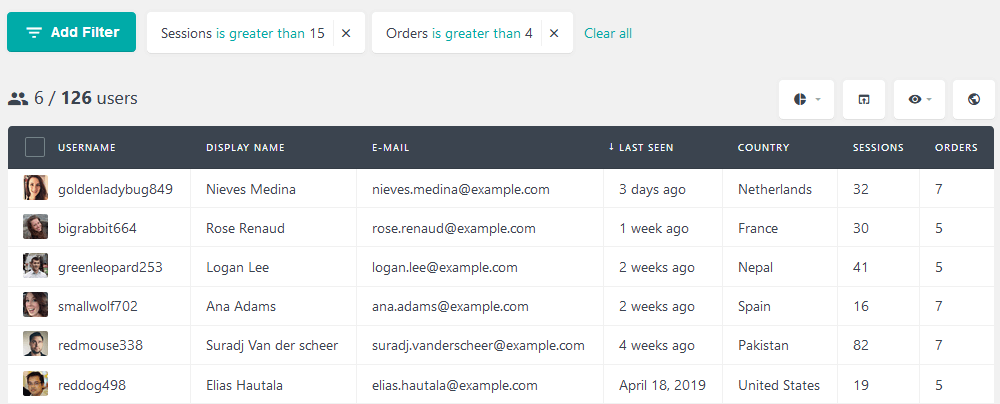Click the avatar of goldenladybug849

coord(36,188)
